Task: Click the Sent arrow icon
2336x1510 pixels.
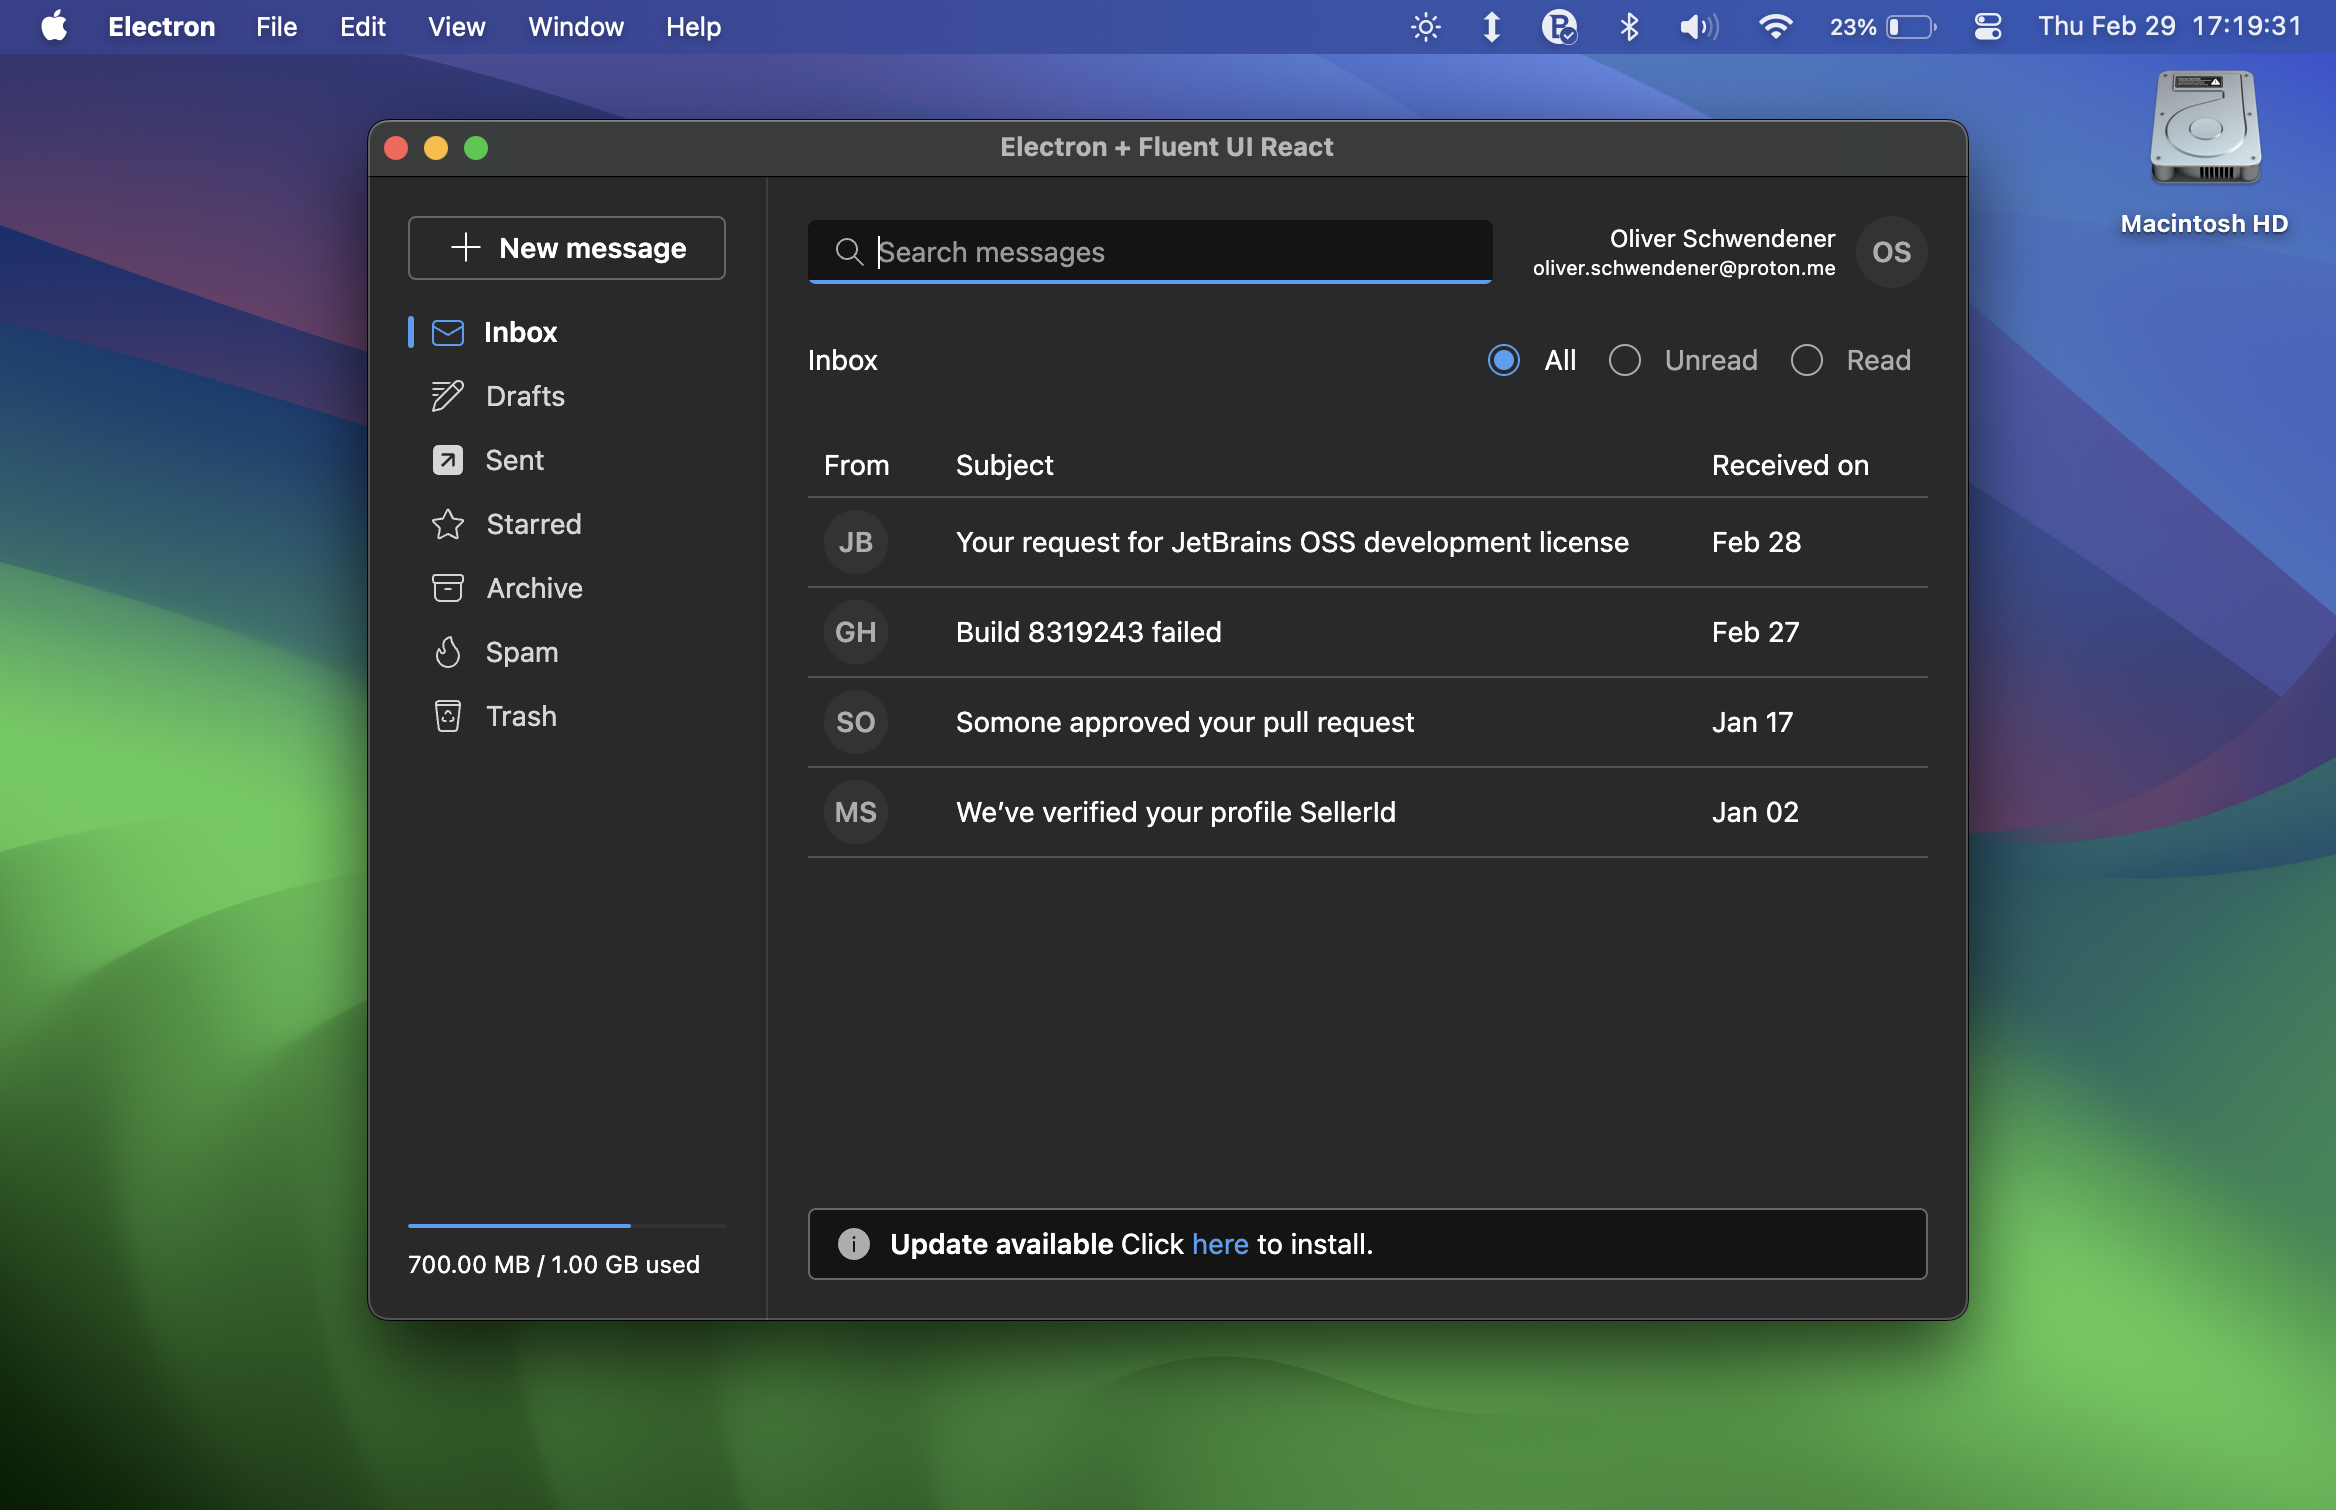Action: pos(447,460)
